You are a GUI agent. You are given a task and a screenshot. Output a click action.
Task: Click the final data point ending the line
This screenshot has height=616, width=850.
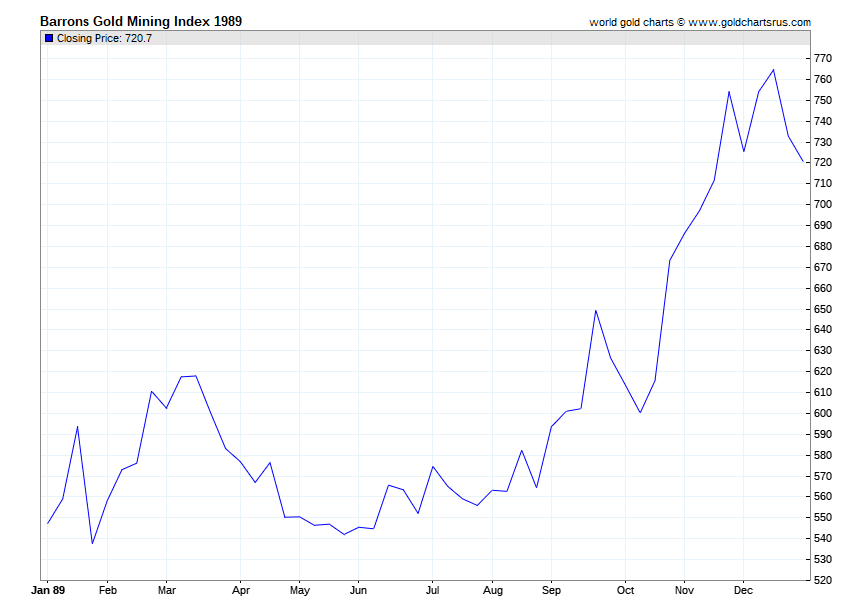[803, 161]
